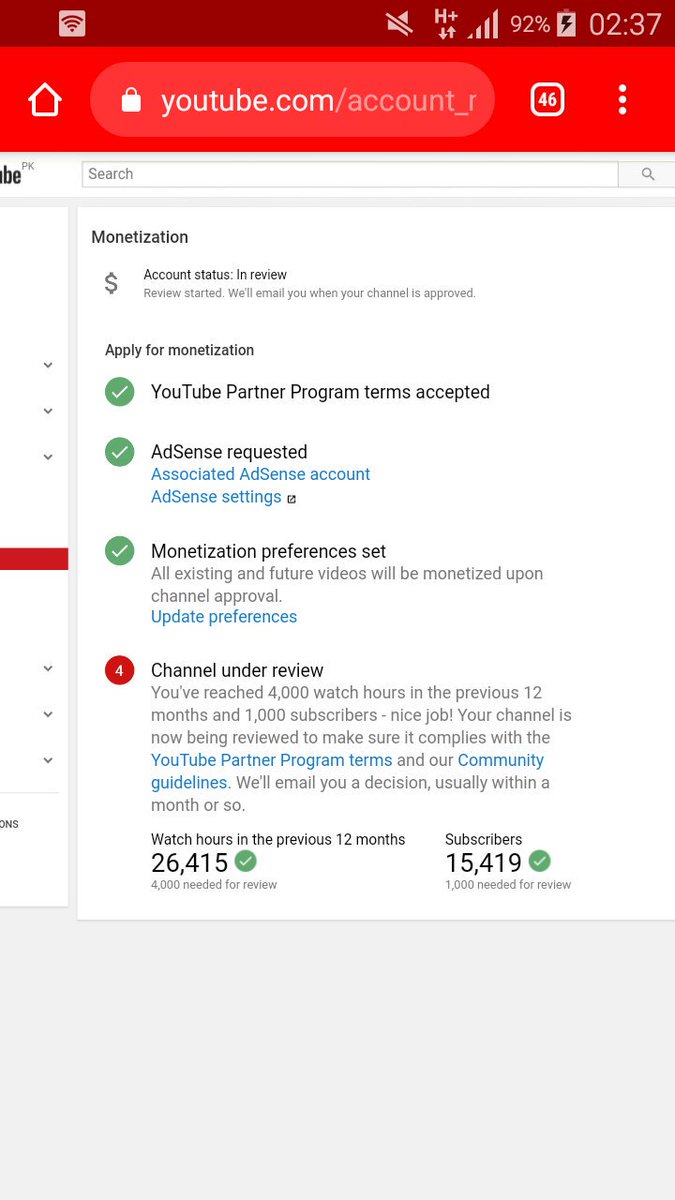Viewport: 675px width, 1200px height.
Task: Click Update preferences link
Action: pos(224,617)
